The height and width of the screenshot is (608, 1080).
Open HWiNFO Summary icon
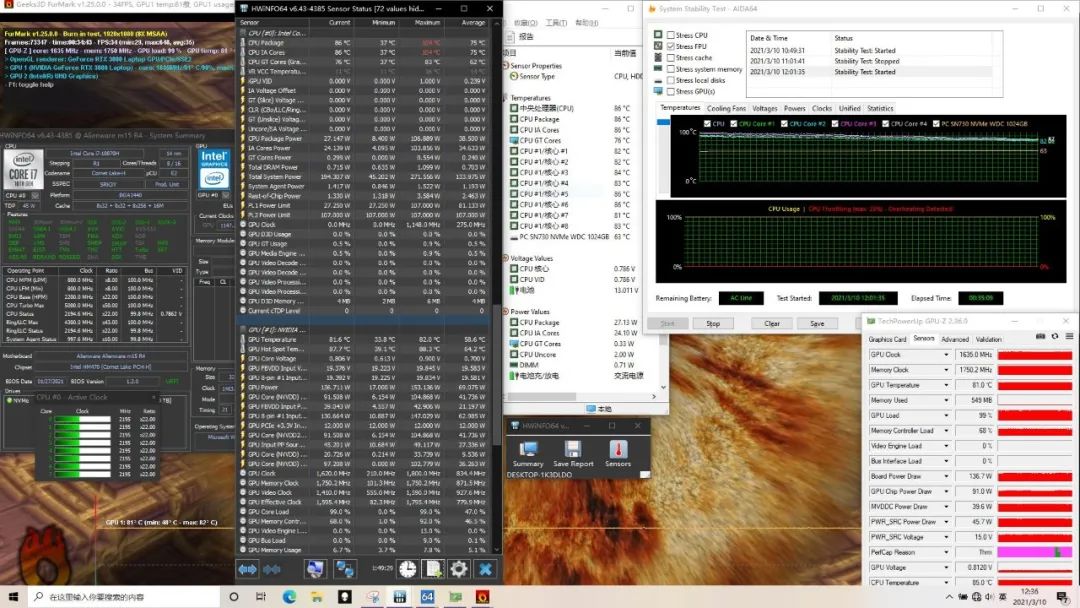point(528,449)
